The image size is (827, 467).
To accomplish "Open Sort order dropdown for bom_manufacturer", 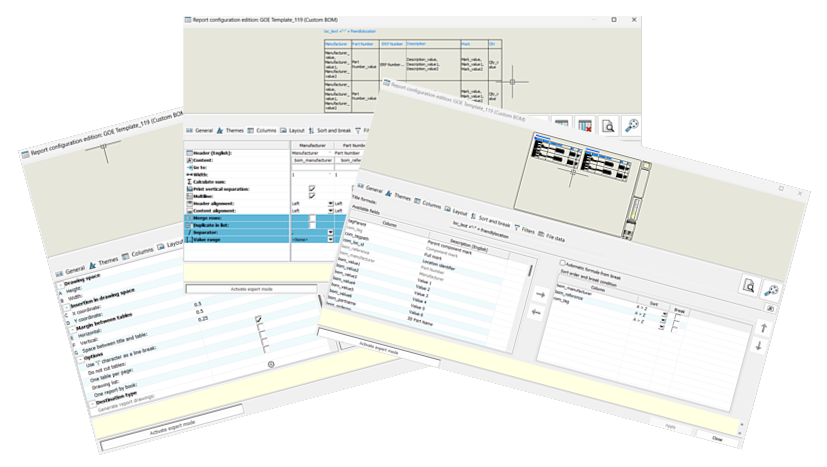I will coord(664,315).
